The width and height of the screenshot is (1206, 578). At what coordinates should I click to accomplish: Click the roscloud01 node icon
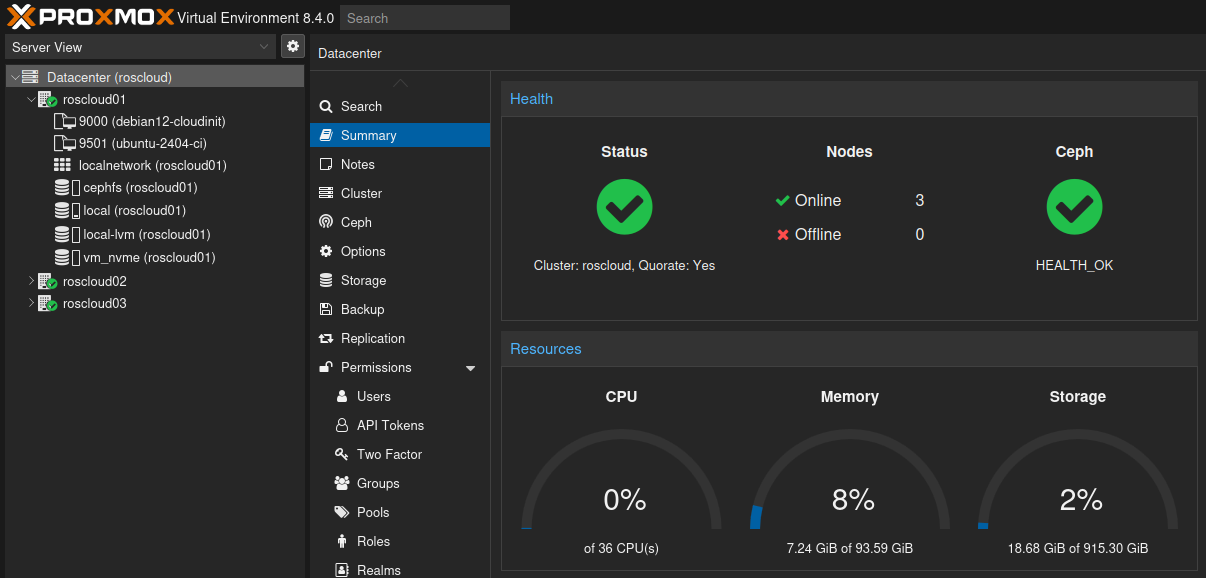[x=47, y=100]
